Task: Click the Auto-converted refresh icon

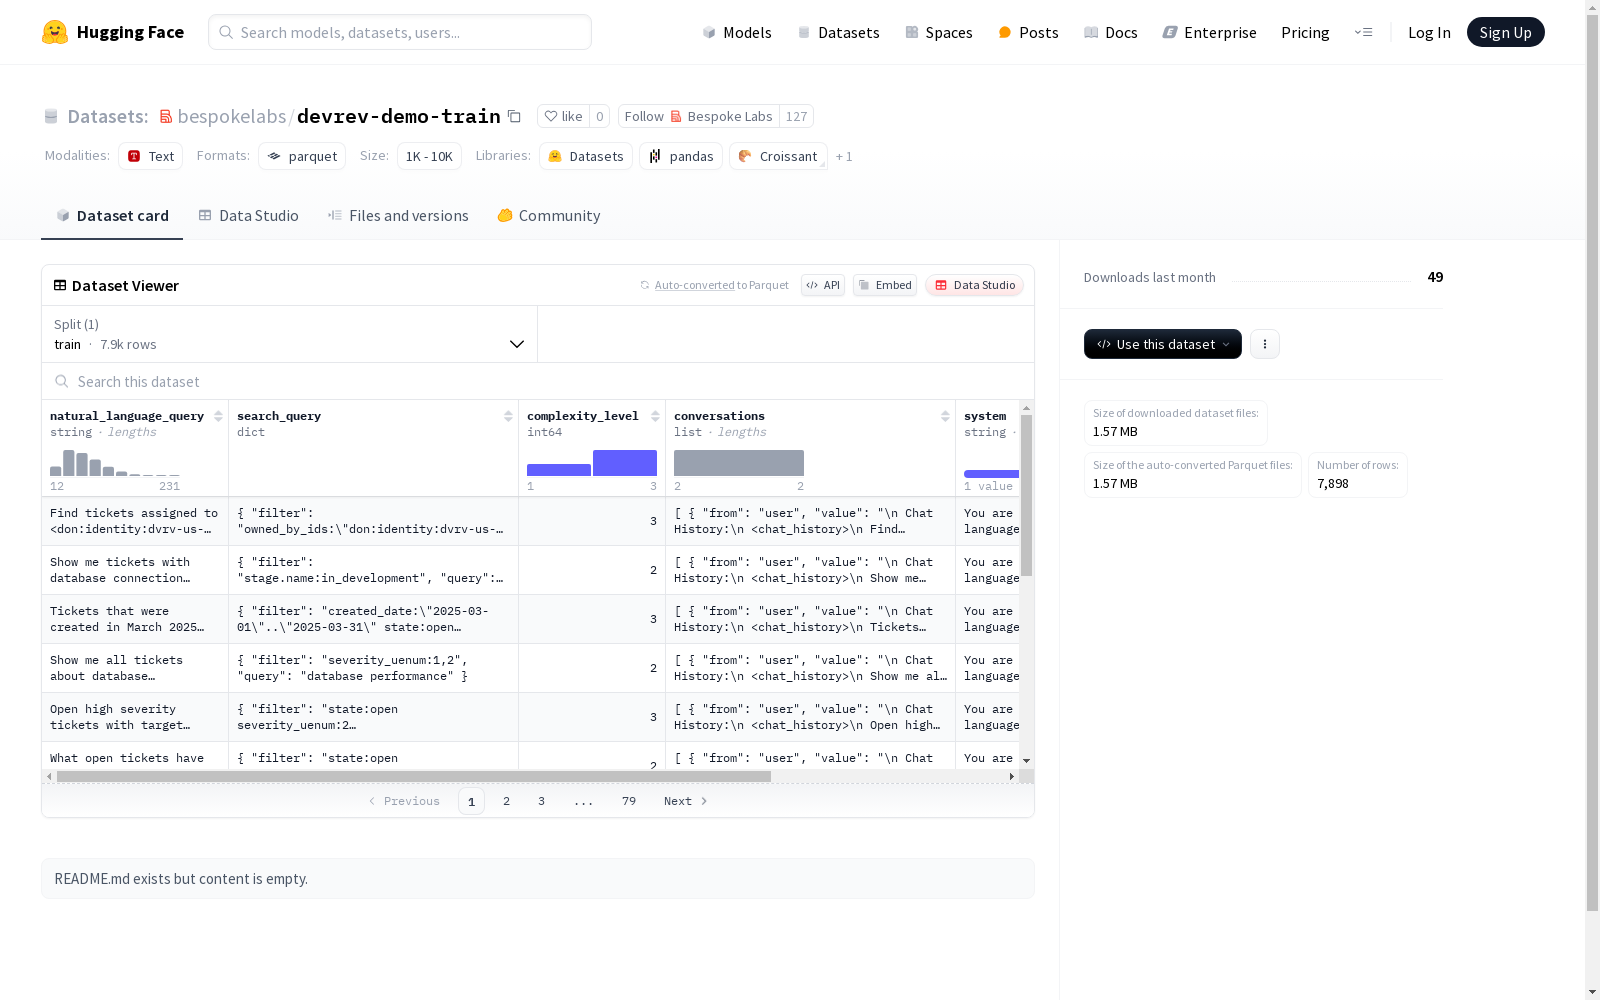Action: (x=645, y=285)
